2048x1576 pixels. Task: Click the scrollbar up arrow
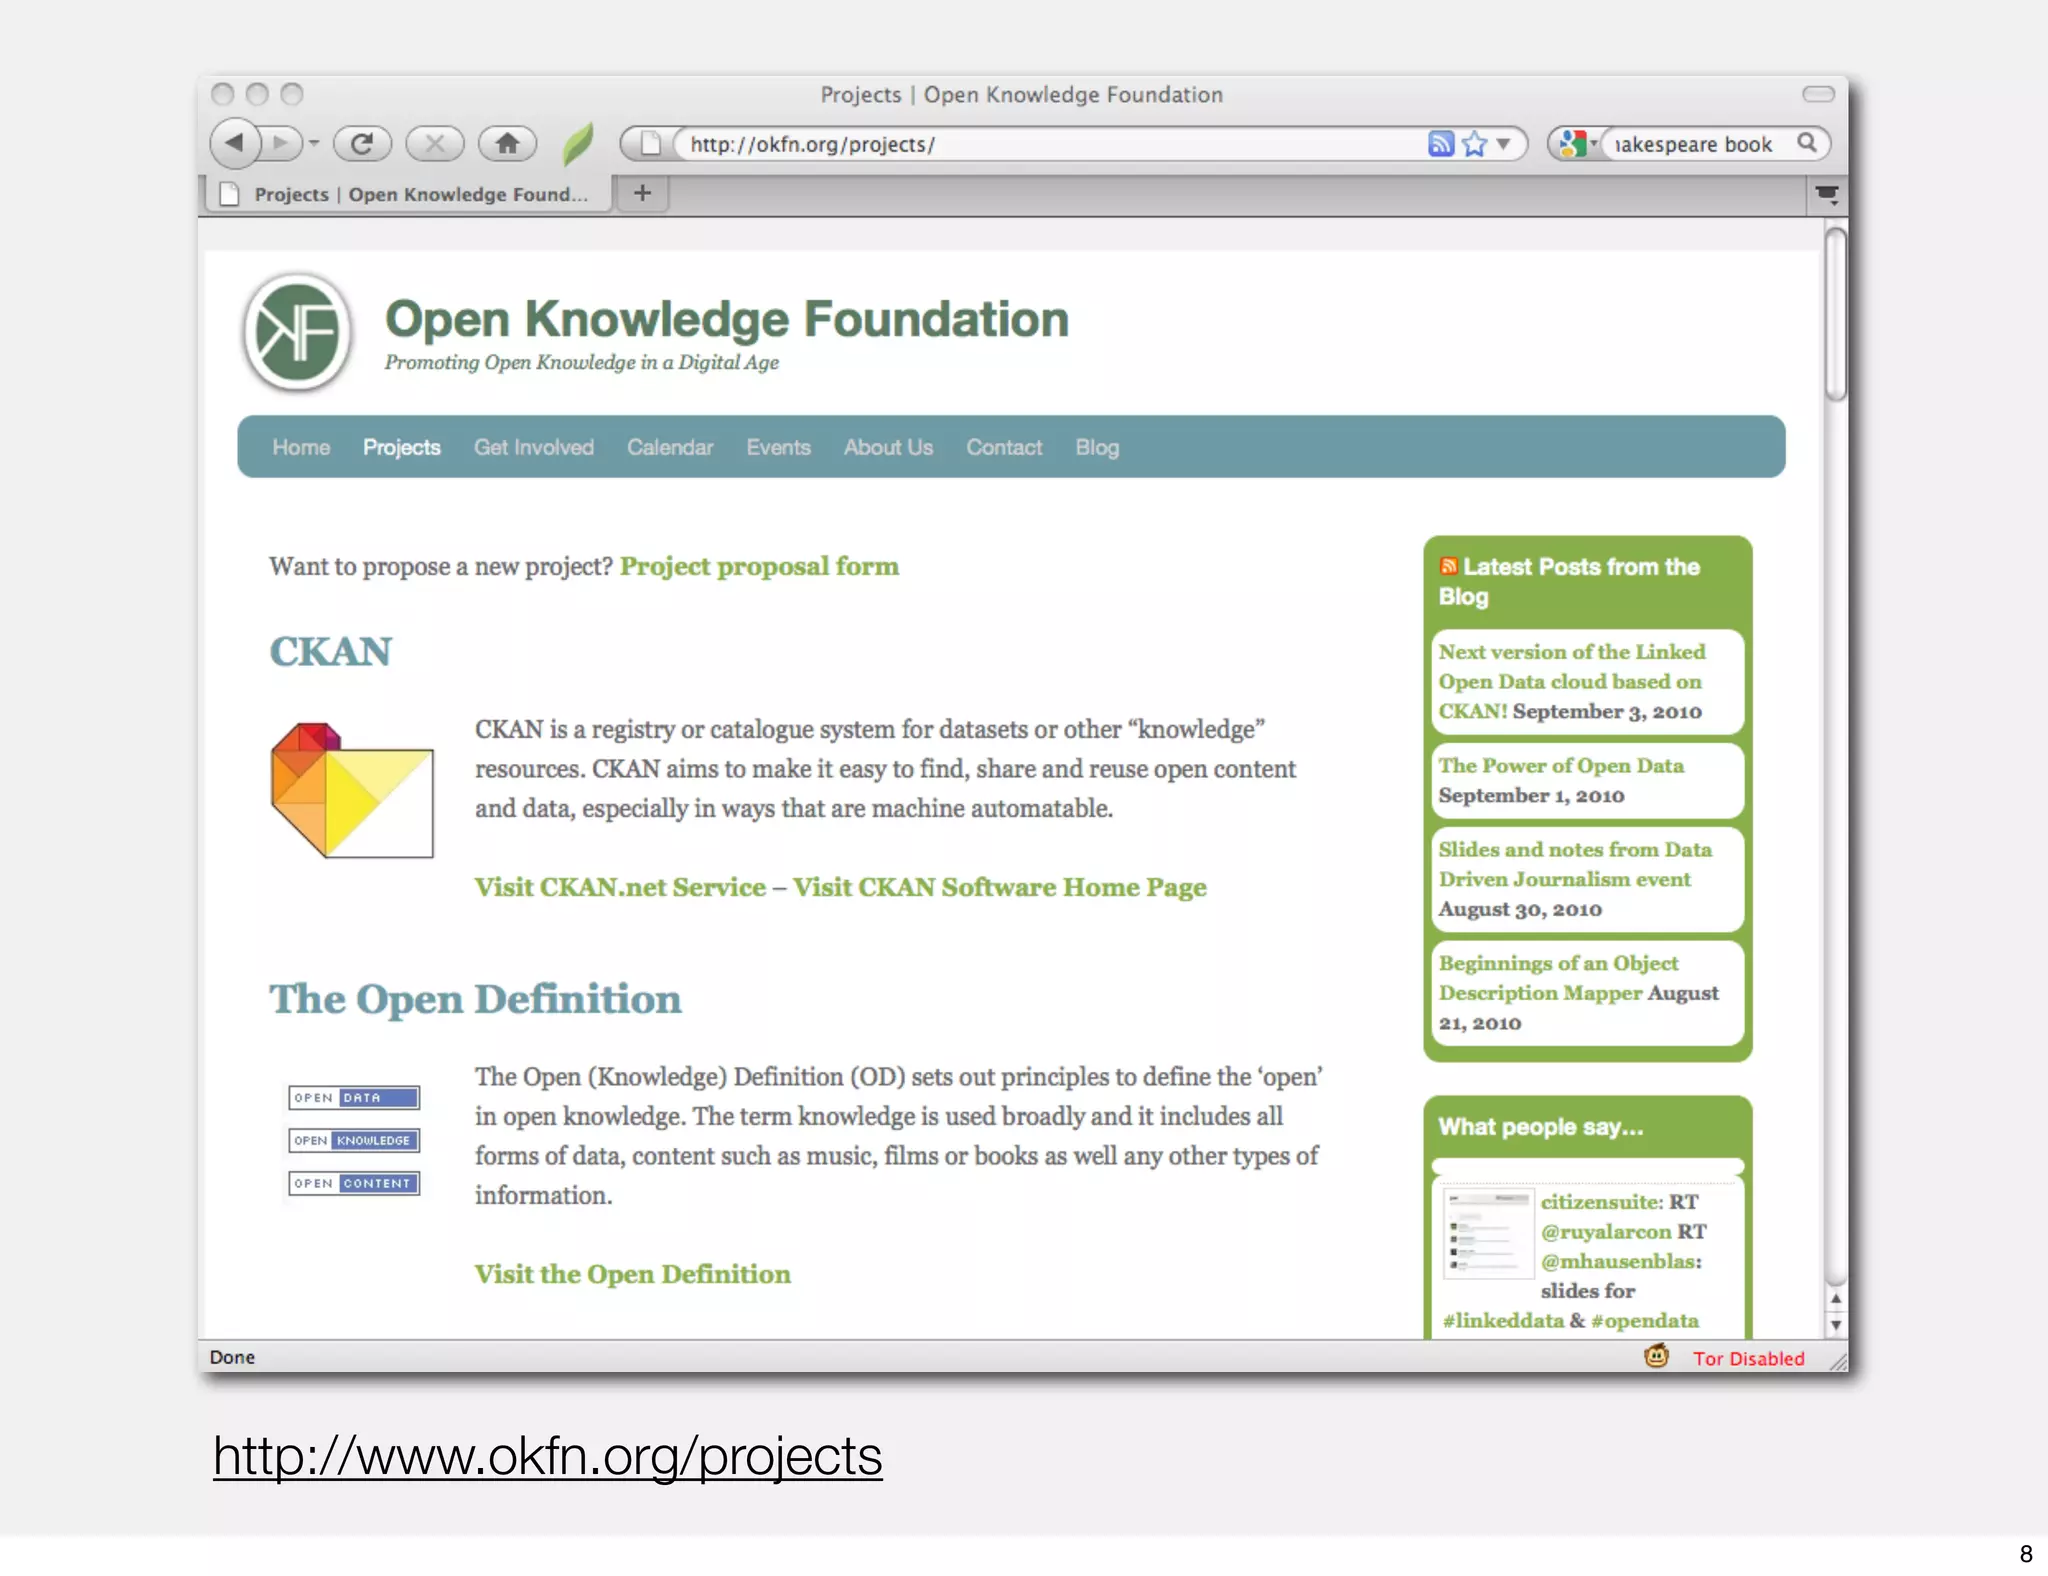coord(1835,1298)
